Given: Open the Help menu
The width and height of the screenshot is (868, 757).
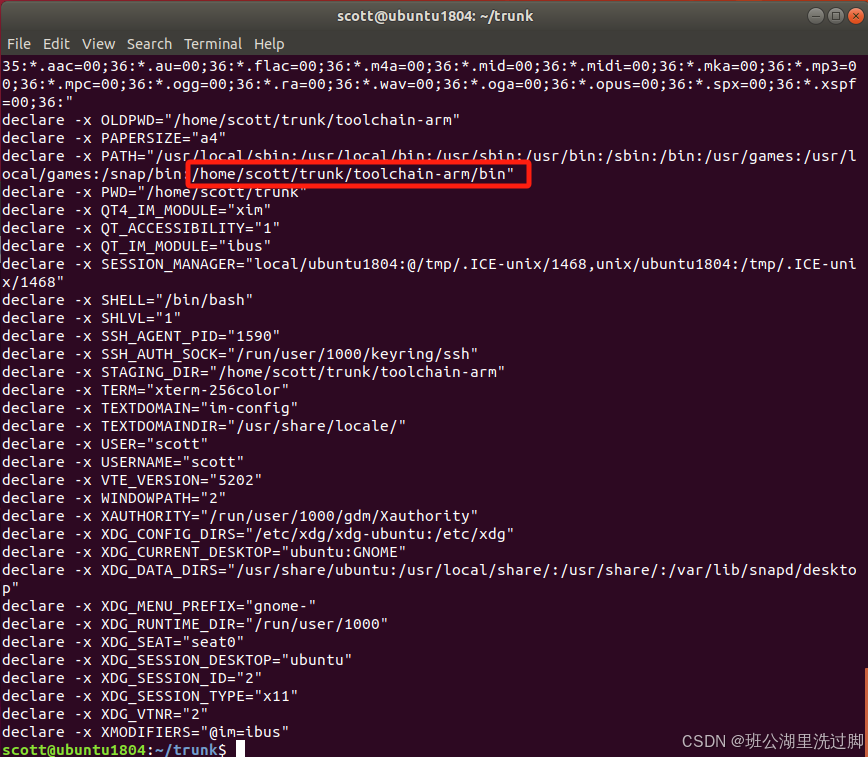Looking at the screenshot, I should 268,43.
